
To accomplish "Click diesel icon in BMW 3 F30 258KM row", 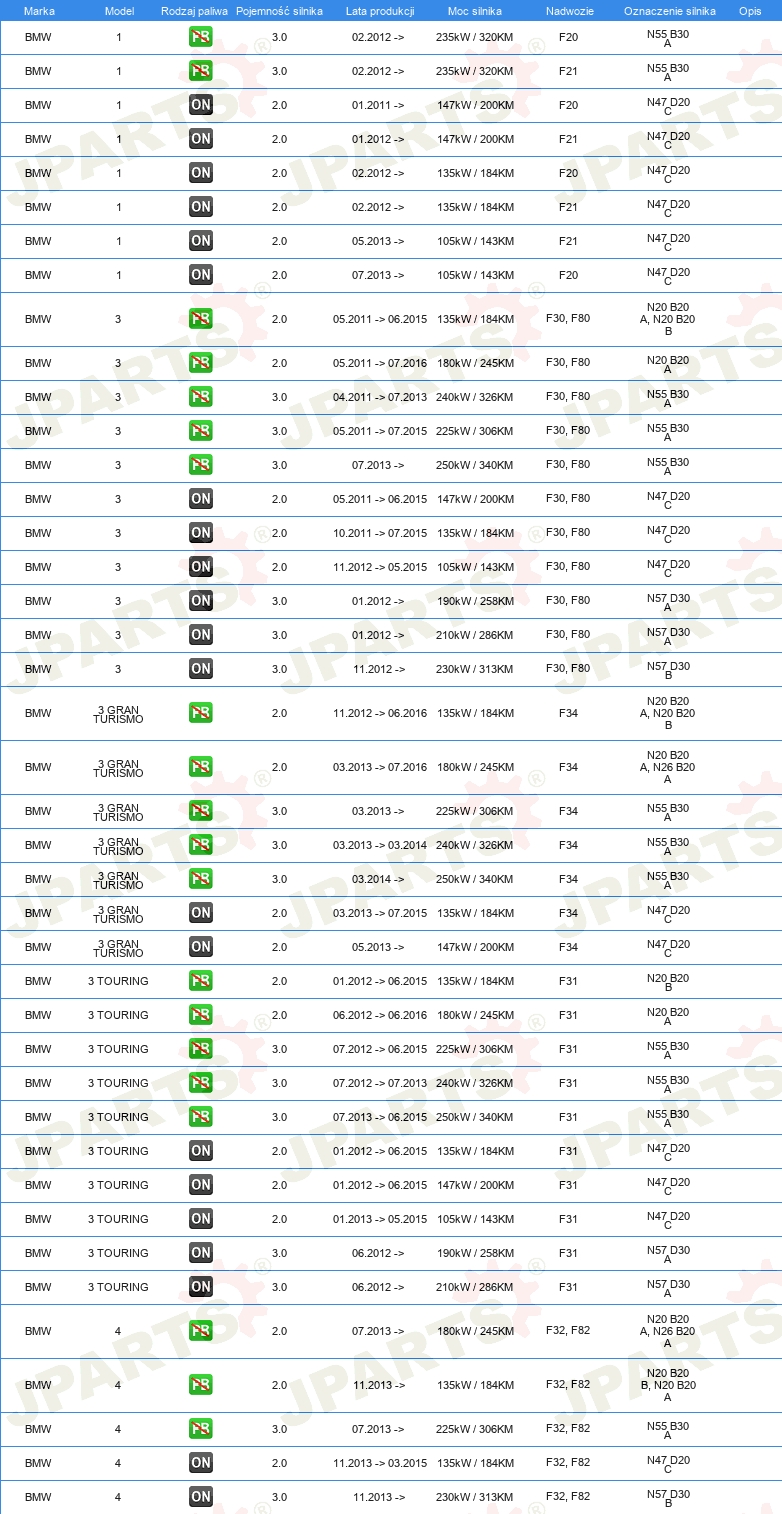I will 201,601.
